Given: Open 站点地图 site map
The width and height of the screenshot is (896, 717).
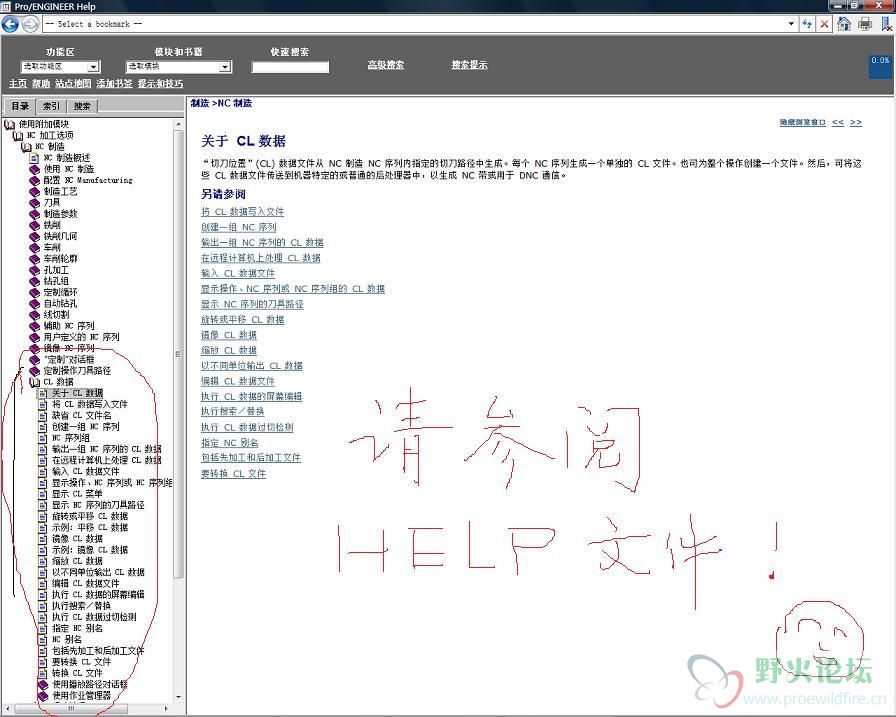Looking at the screenshot, I should pos(73,83).
